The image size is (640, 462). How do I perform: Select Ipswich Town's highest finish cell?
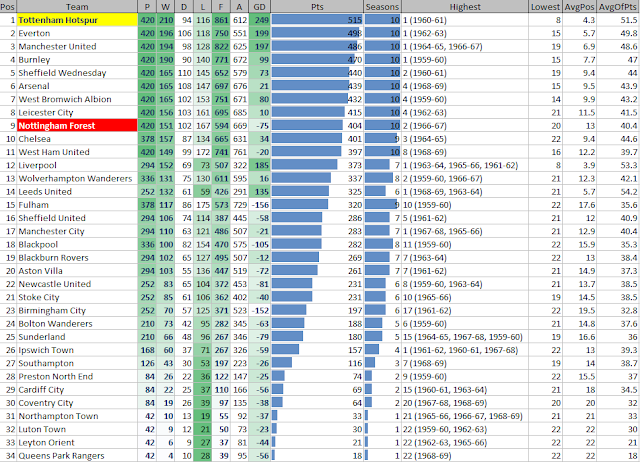click(465, 350)
